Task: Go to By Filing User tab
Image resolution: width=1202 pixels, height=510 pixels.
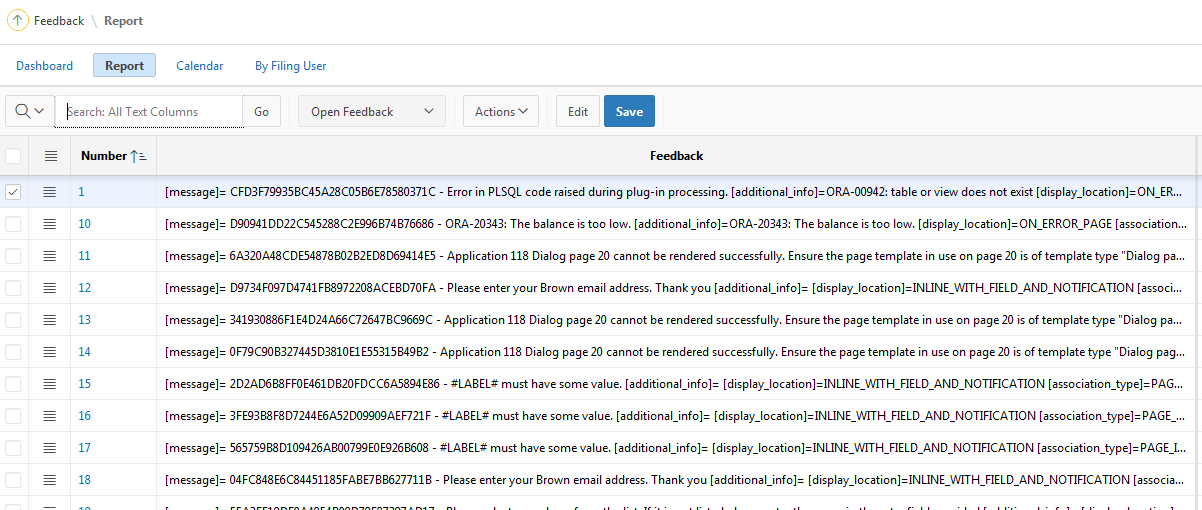Action: pyautogui.click(x=291, y=66)
